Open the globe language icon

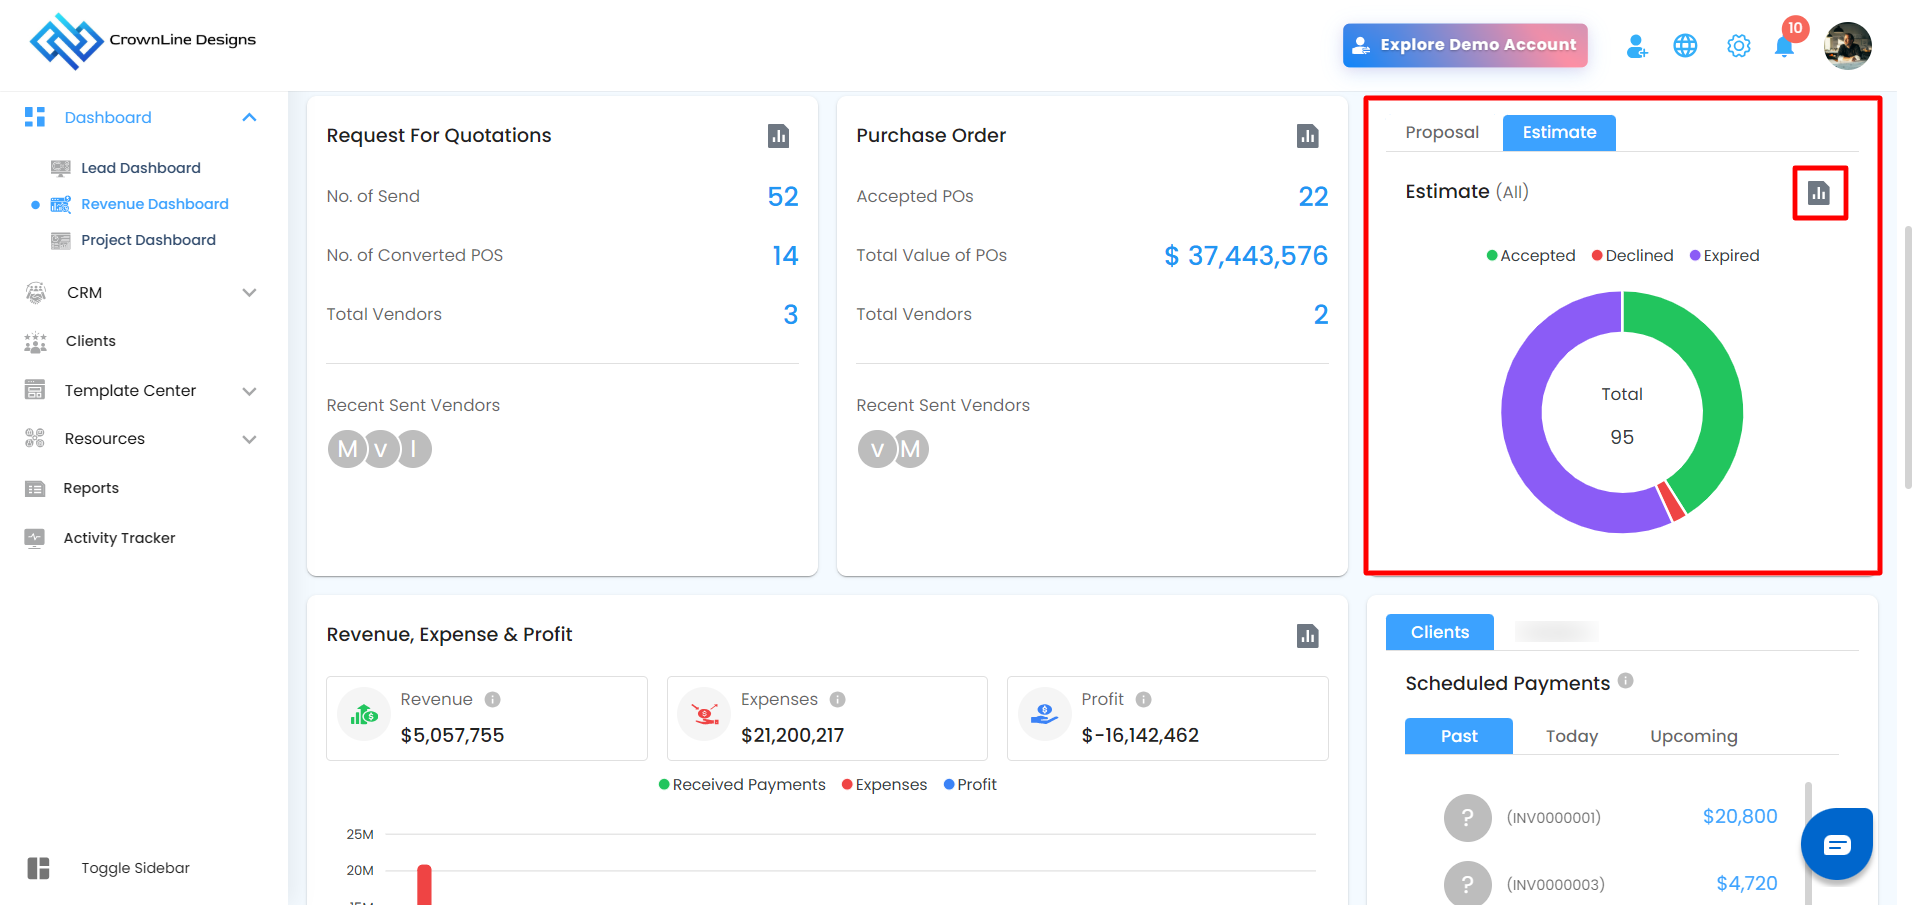[1685, 46]
